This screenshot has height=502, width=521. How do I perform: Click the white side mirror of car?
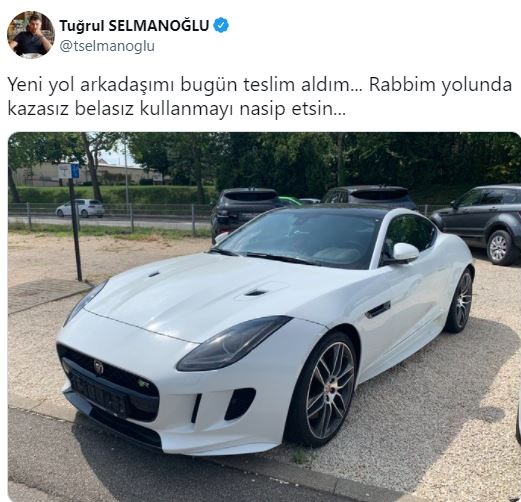405,252
